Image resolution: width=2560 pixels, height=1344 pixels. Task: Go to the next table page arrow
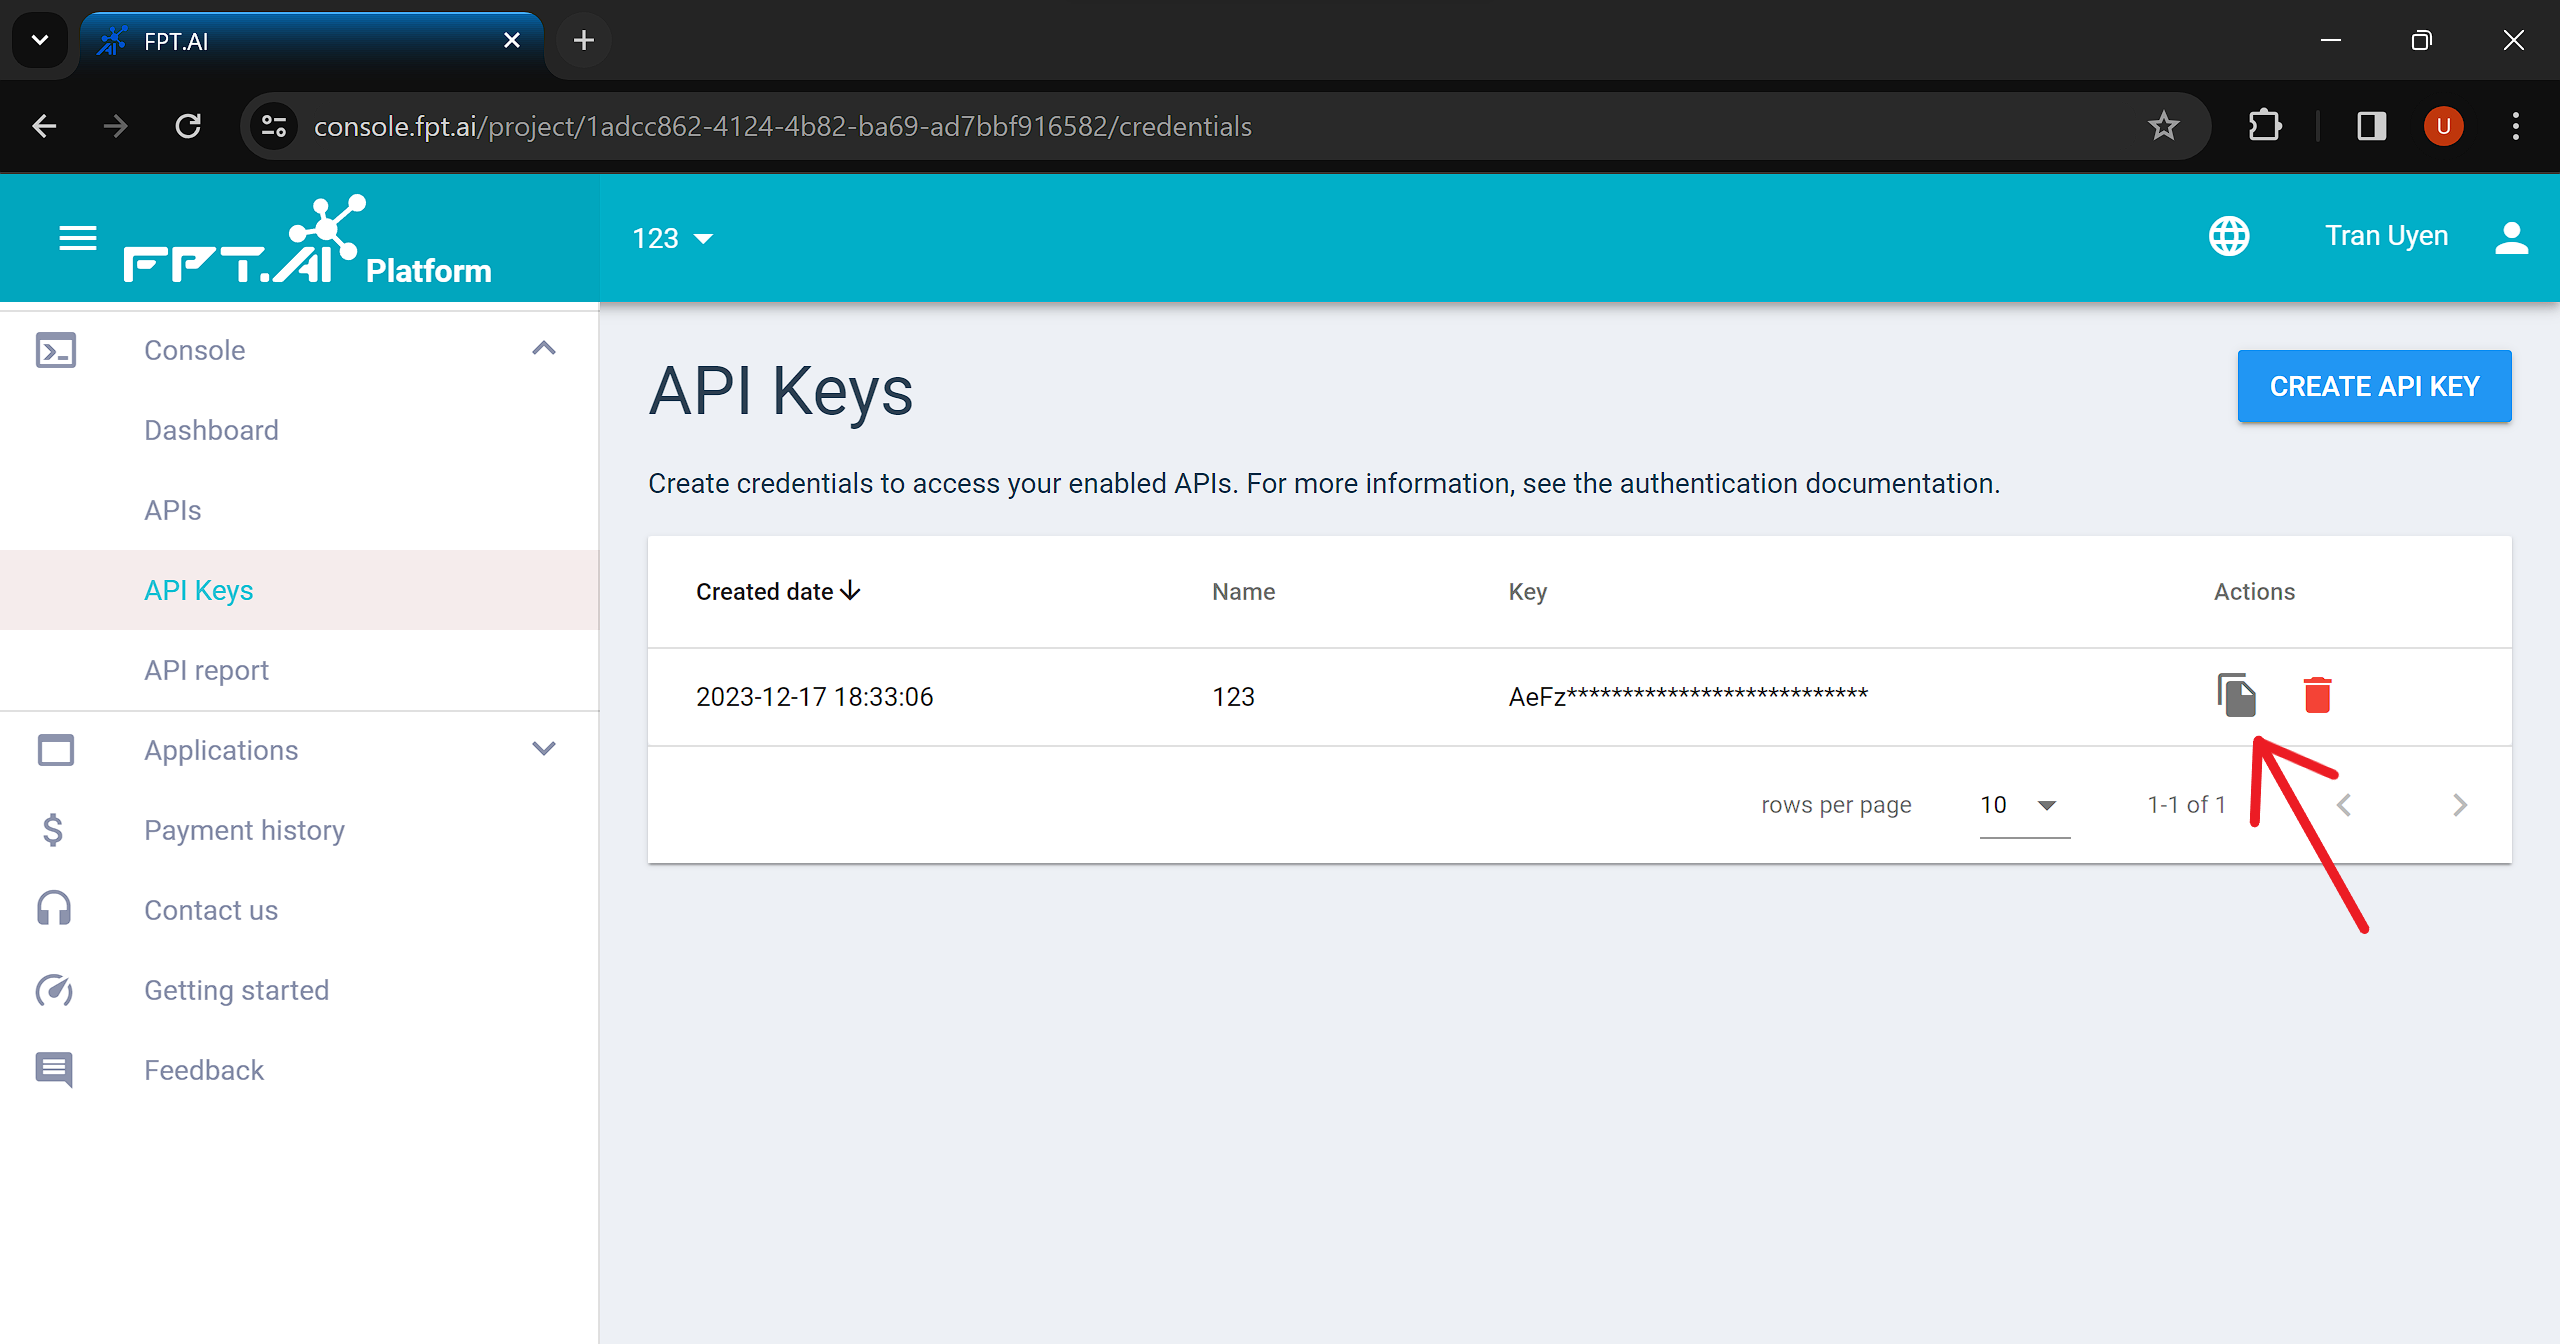point(2460,805)
